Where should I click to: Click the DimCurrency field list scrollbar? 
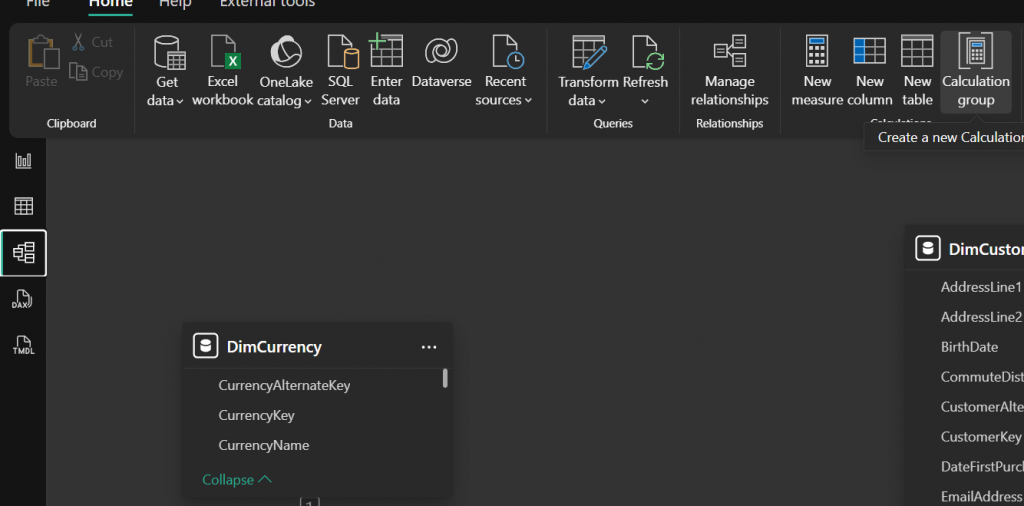tap(445, 378)
